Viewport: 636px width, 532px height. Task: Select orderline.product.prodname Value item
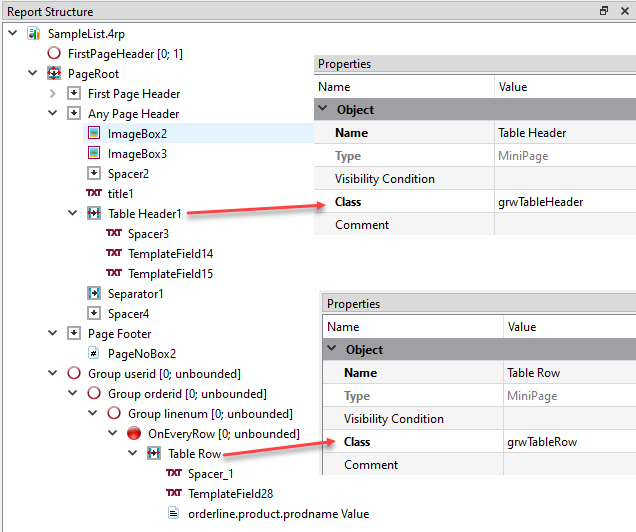279,514
